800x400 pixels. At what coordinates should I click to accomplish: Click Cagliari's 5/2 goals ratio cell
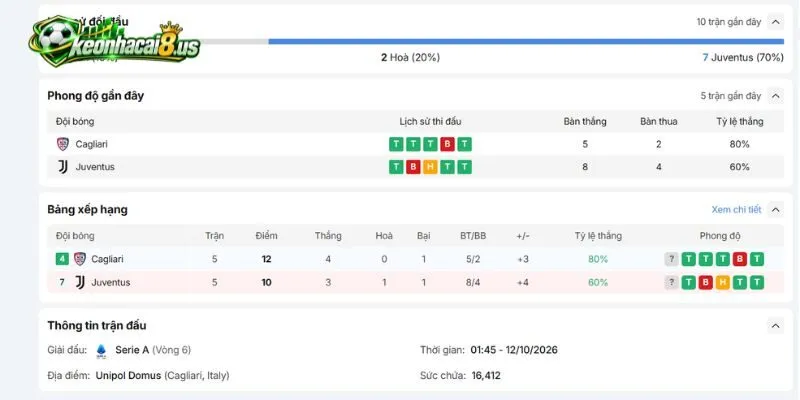(x=473, y=259)
